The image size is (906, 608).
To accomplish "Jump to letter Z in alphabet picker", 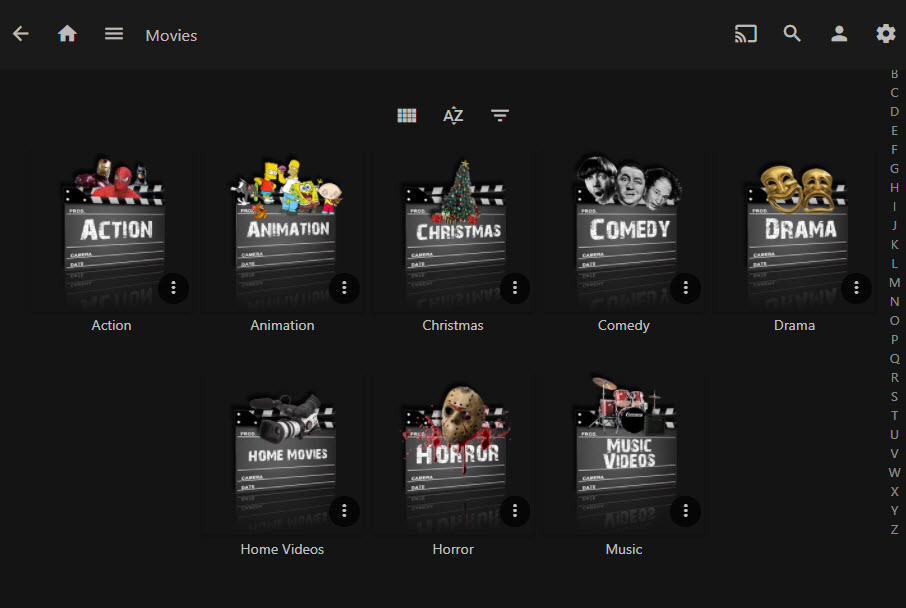I will point(894,529).
